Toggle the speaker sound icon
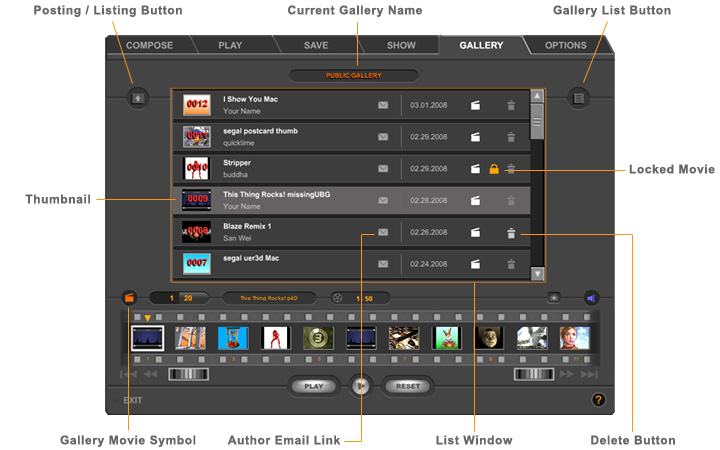Image resolution: width=720 pixels, height=450 pixels. [x=591, y=297]
